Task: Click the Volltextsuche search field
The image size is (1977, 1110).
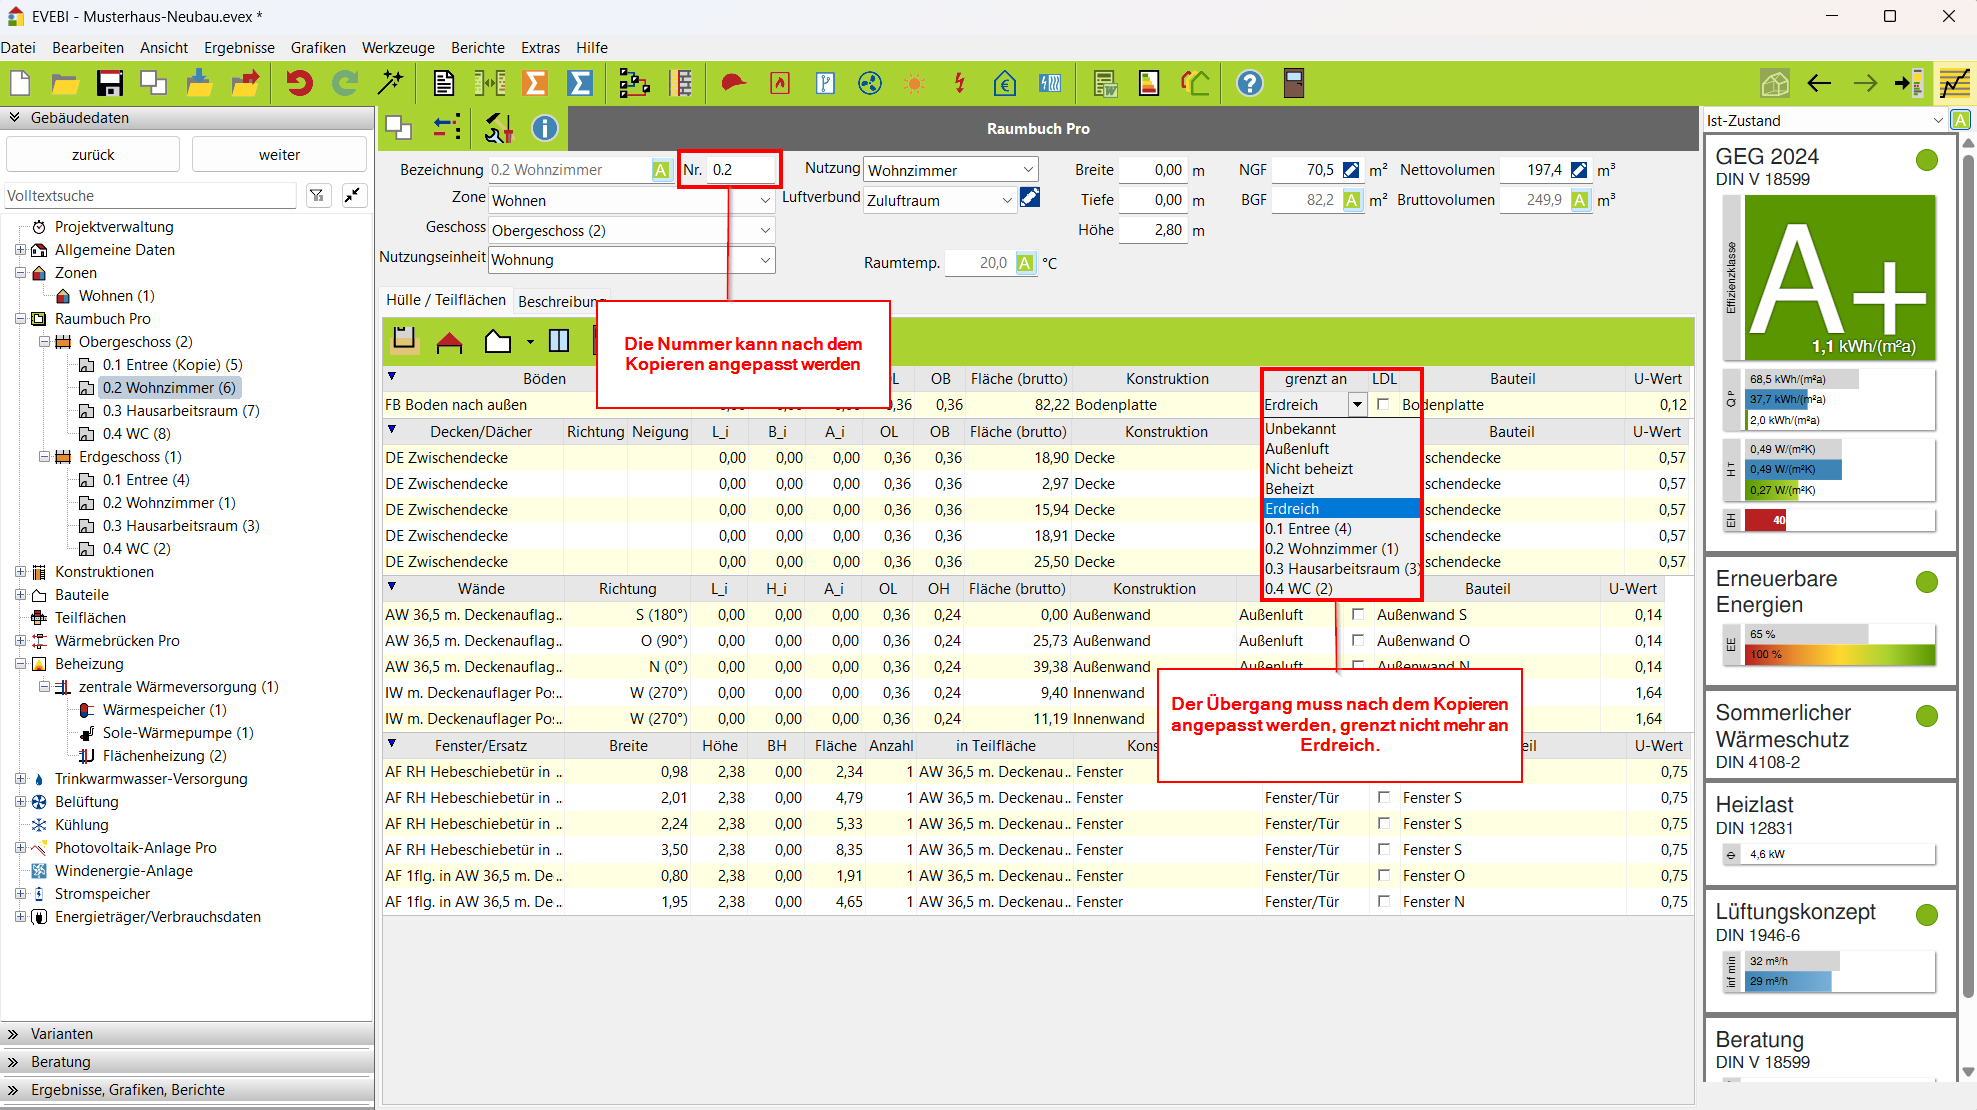Action: pos(150,196)
